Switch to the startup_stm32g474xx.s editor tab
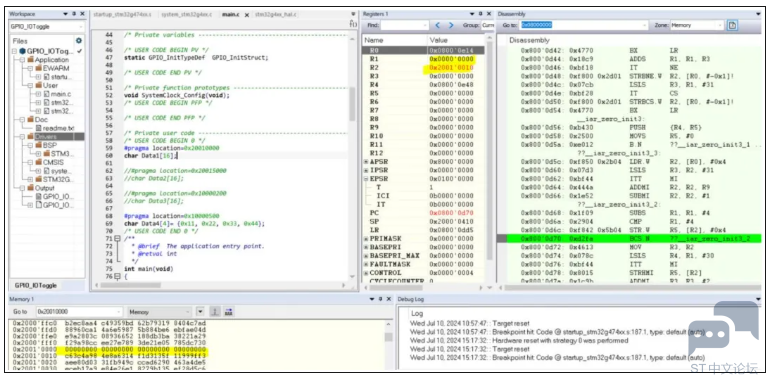The image size is (767, 384). pos(122,14)
